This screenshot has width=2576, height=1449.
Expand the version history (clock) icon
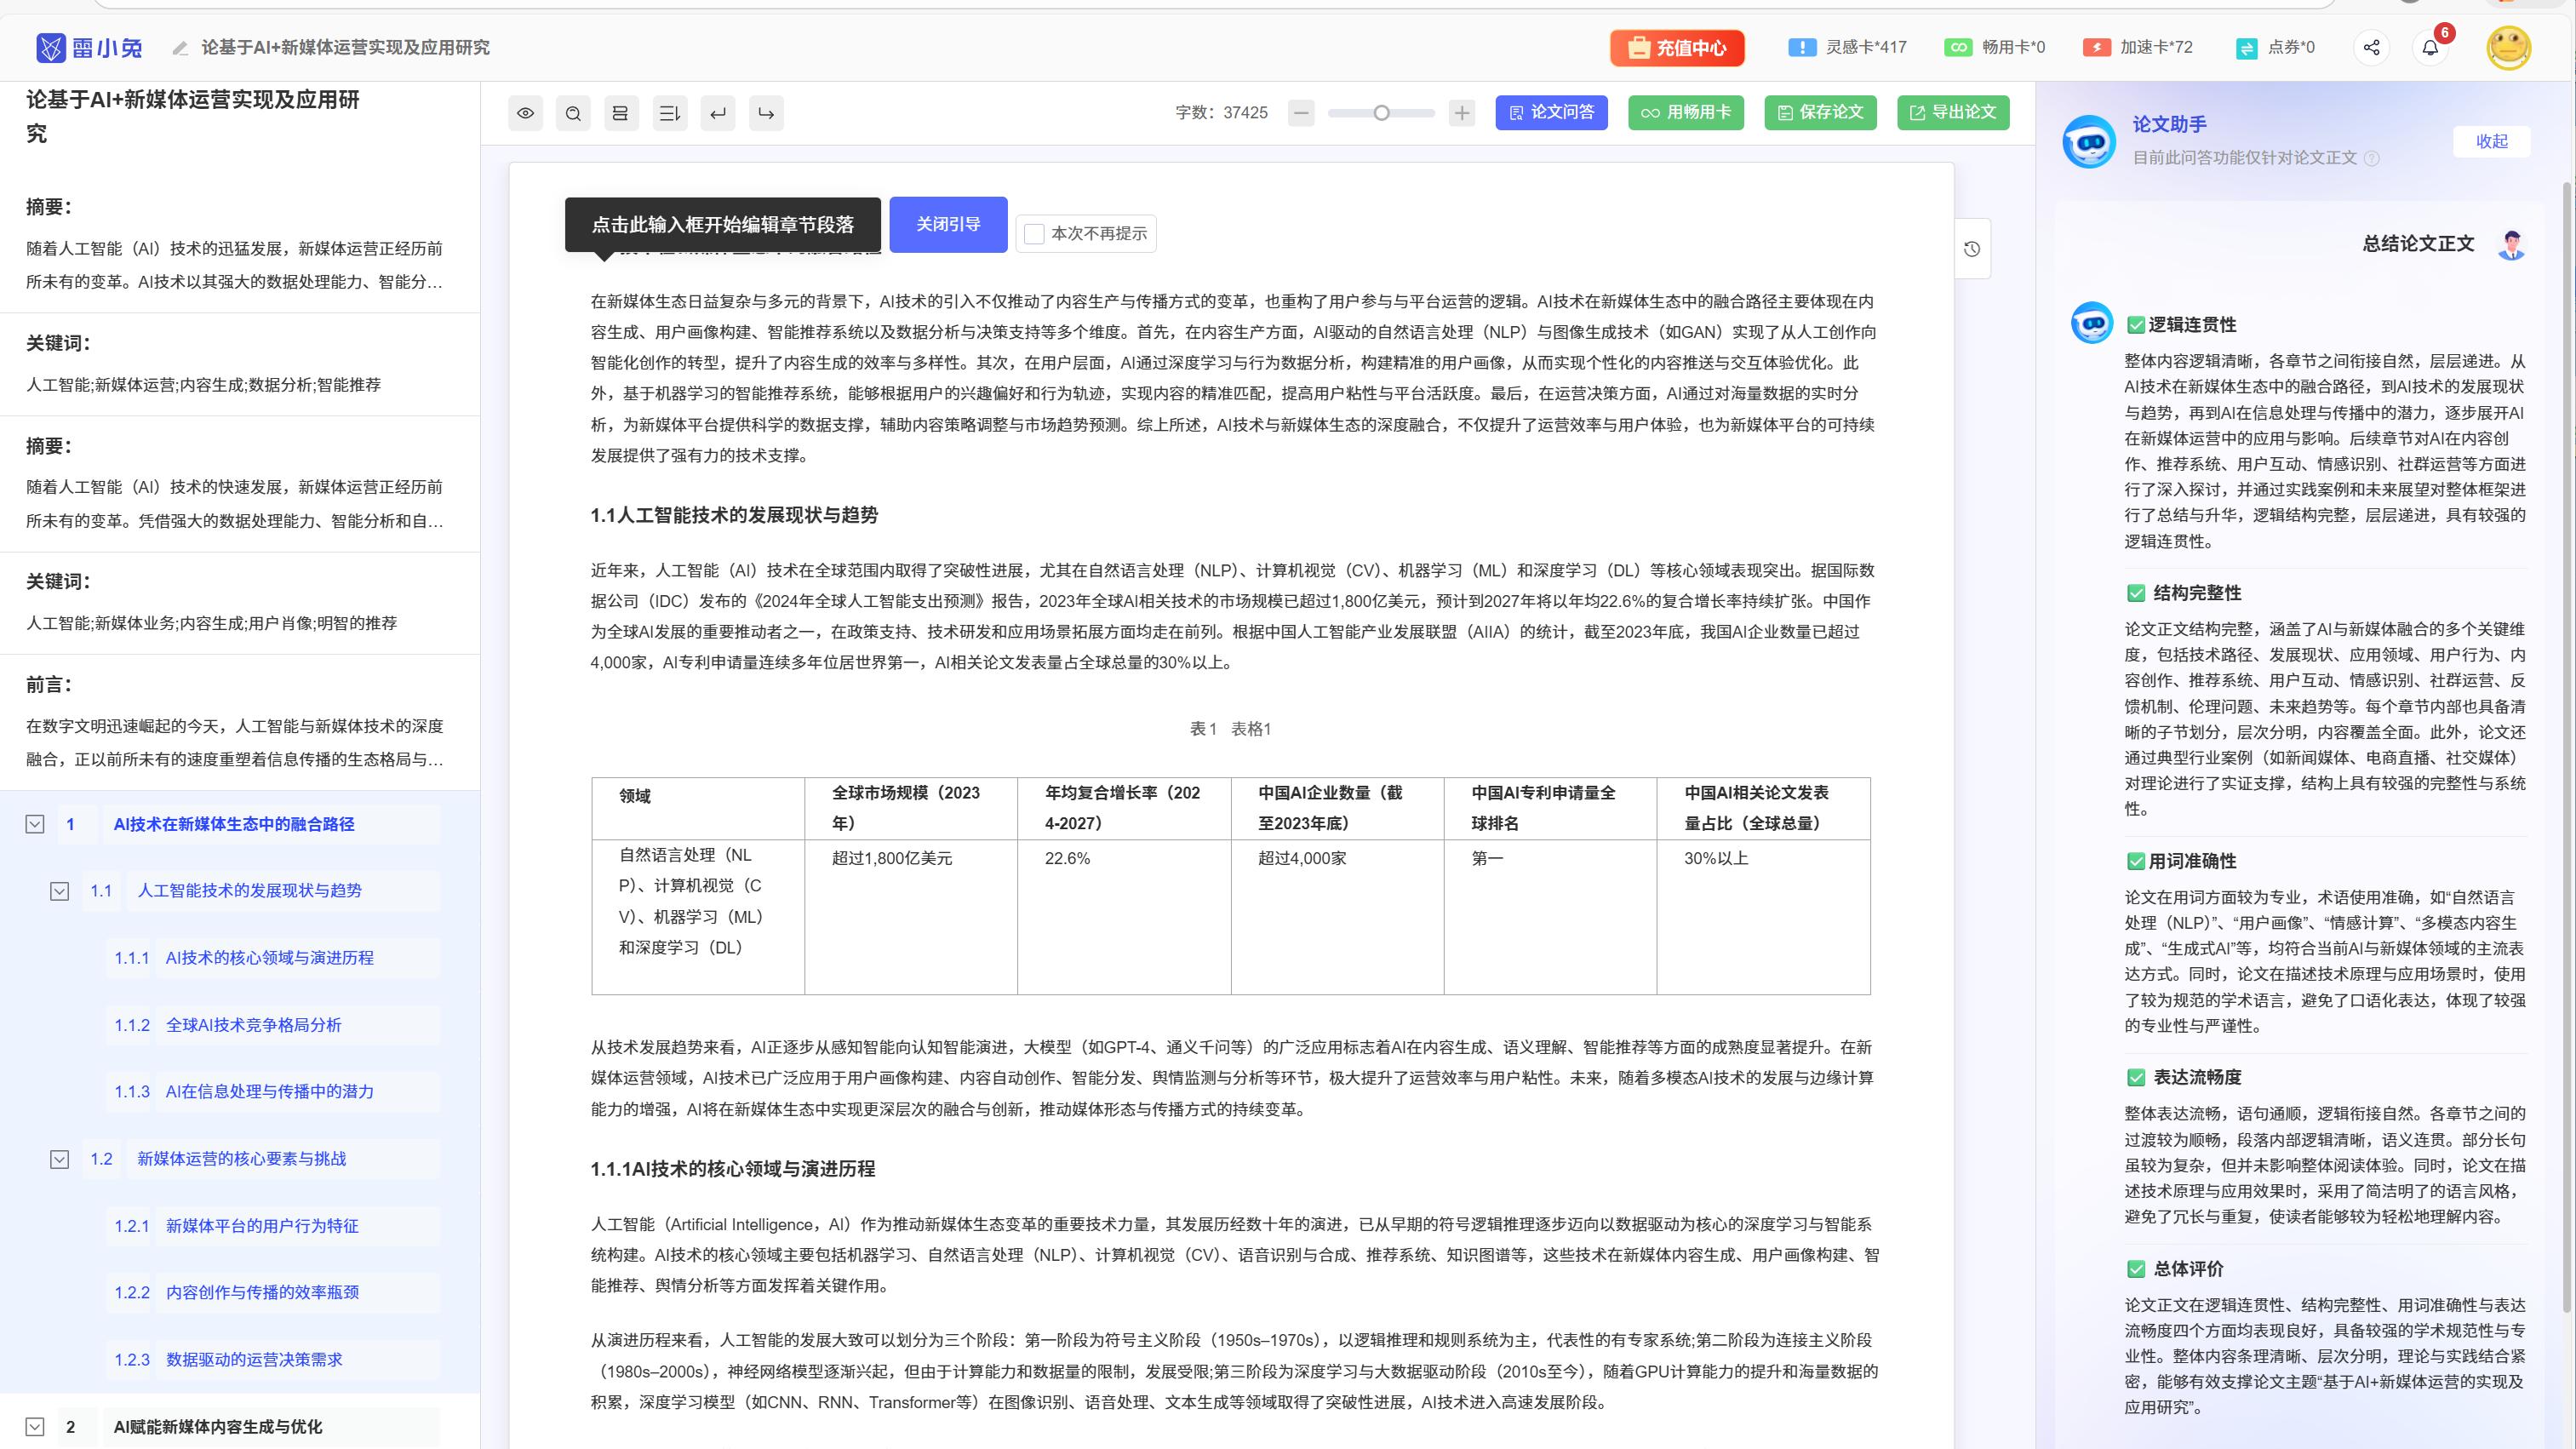pos(1971,249)
